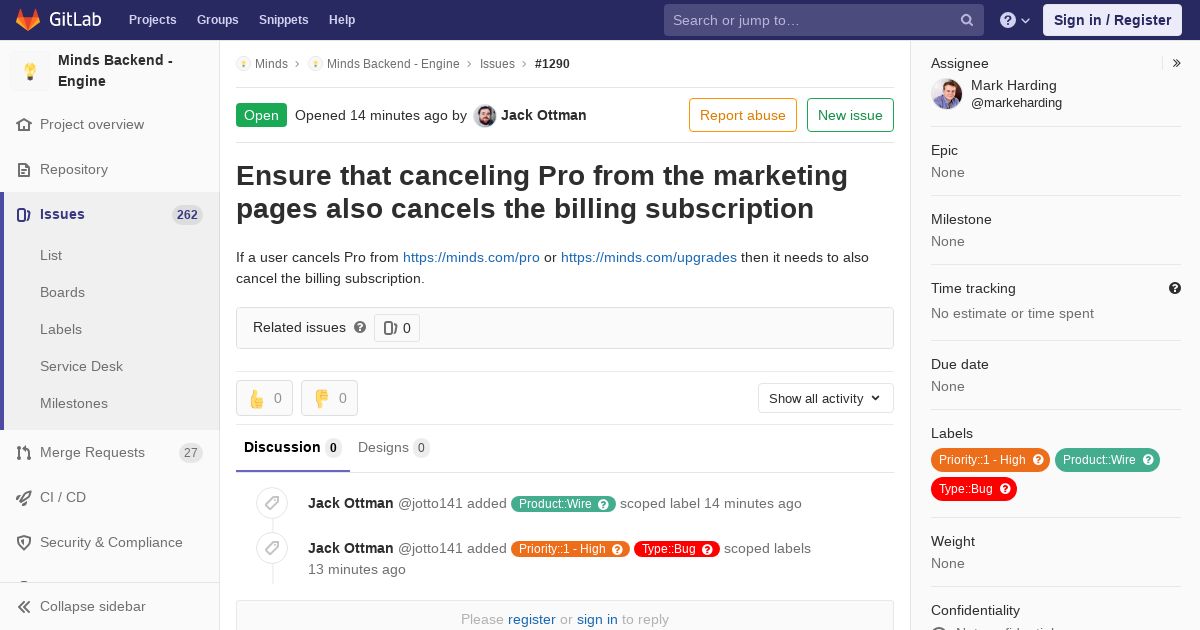Open Mark Harding's assignee avatar
This screenshot has height=630, width=1200.
pyautogui.click(x=947, y=94)
